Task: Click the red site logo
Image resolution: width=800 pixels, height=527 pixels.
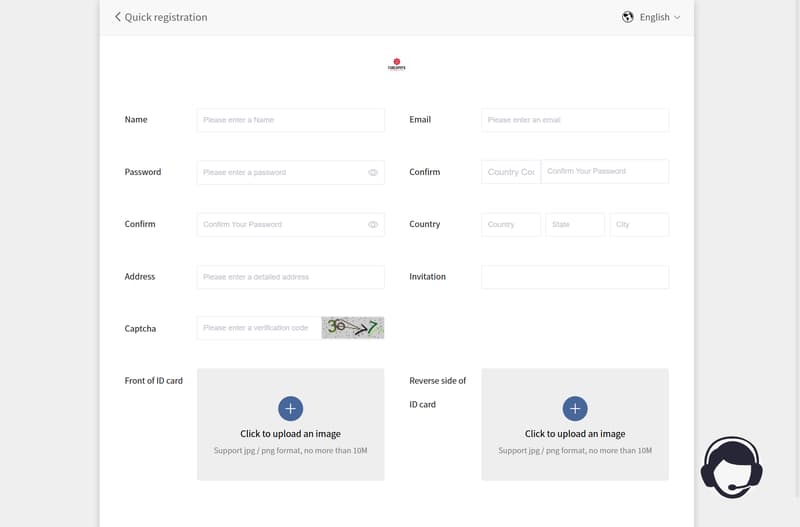Action: coord(396,64)
